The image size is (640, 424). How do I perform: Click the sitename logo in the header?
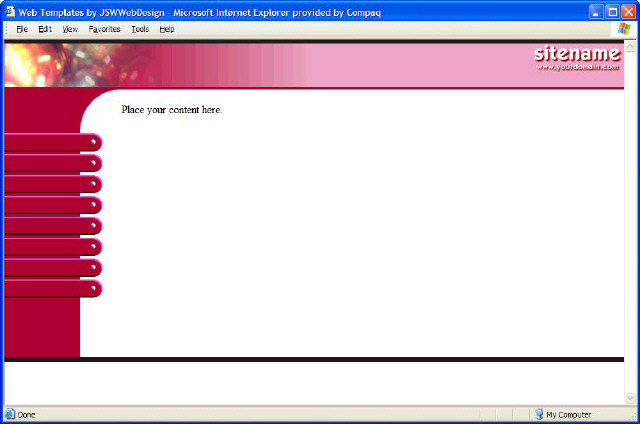pos(576,53)
